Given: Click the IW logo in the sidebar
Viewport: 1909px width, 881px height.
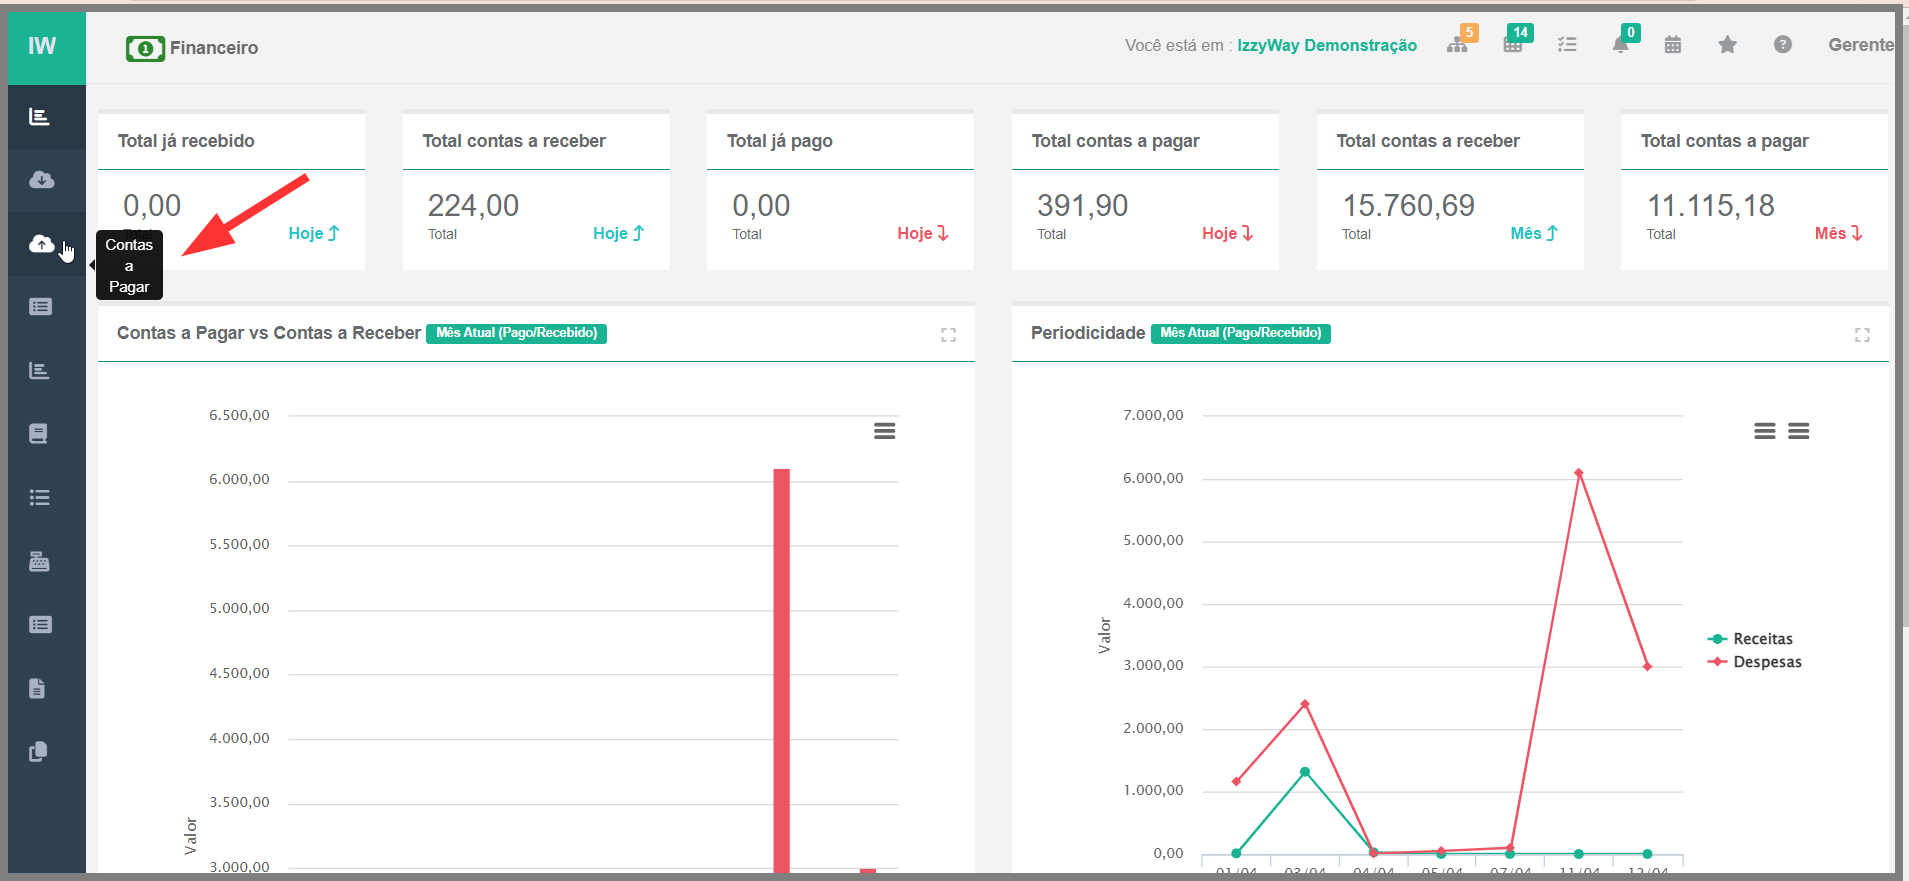Looking at the screenshot, I should [42, 46].
